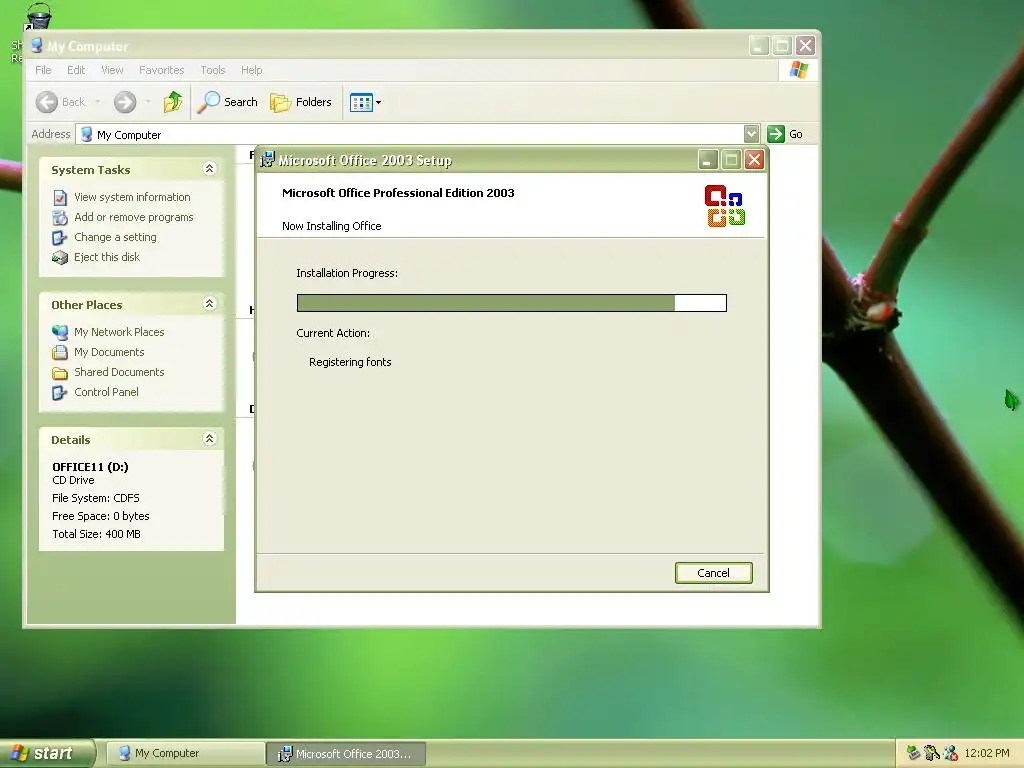The image size is (1024, 768).
Task: Click the My Computer title bar icon
Action: tap(37, 46)
